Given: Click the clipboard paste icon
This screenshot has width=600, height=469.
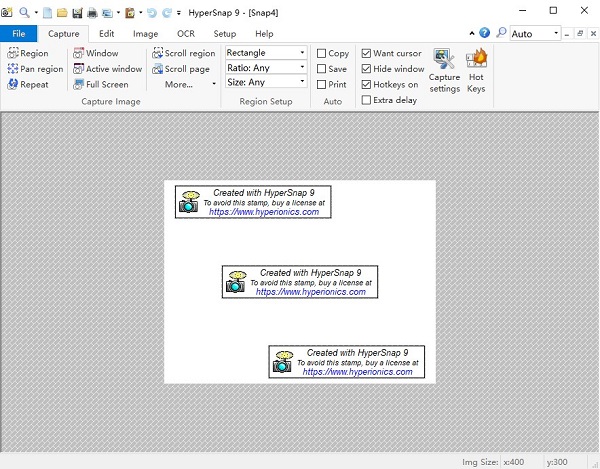Looking at the screenshot, I should pyautogui.click(x=130, y=13).
